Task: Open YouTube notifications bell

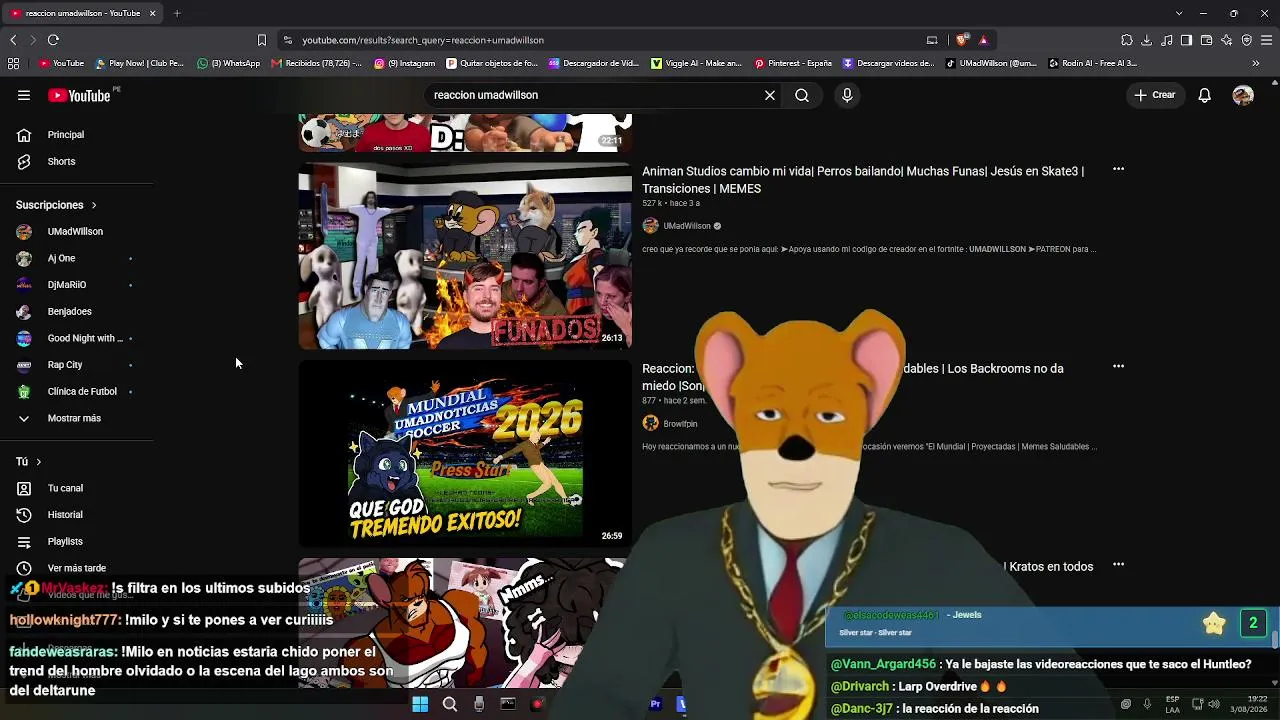Action: (1205, 95)
